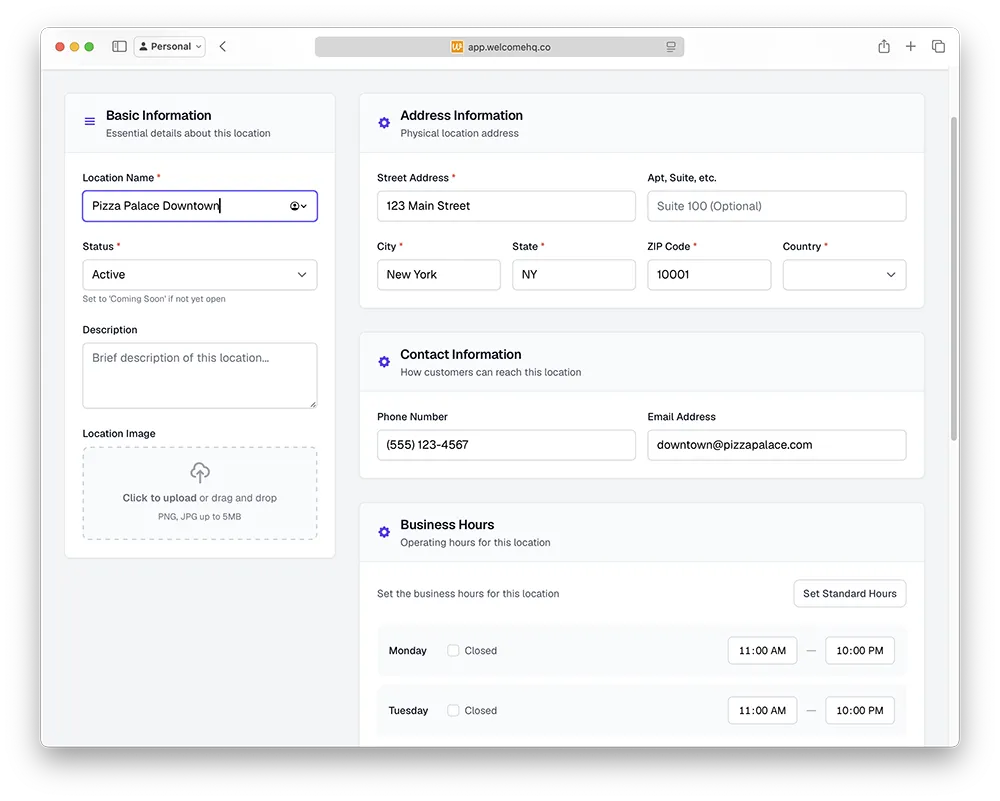This screenshot has width=1000, height=801.
Task: Click the tab overview icon in the toolbar
Action: tap(938, 46)
